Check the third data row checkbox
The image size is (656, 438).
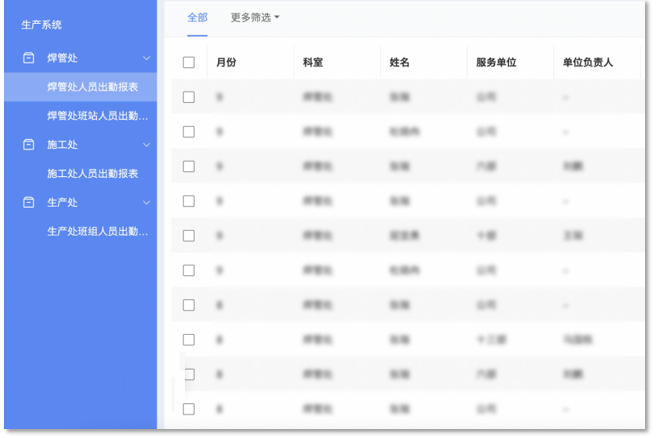click(x=189, y=166)
